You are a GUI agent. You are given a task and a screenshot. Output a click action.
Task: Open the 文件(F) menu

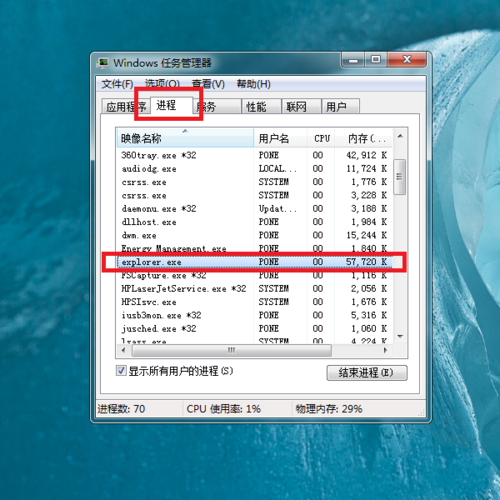click(x=117, y=84)
